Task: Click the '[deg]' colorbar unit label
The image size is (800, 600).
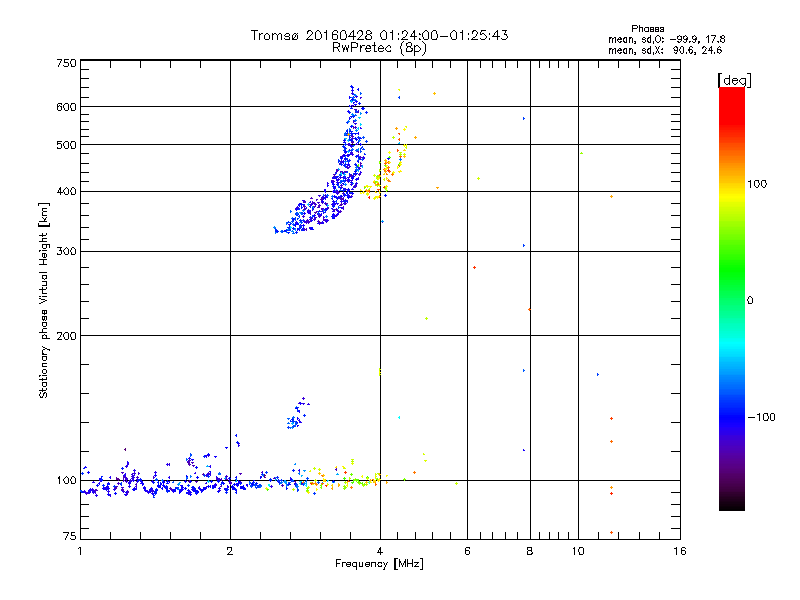Action: (x=734, y=80)
